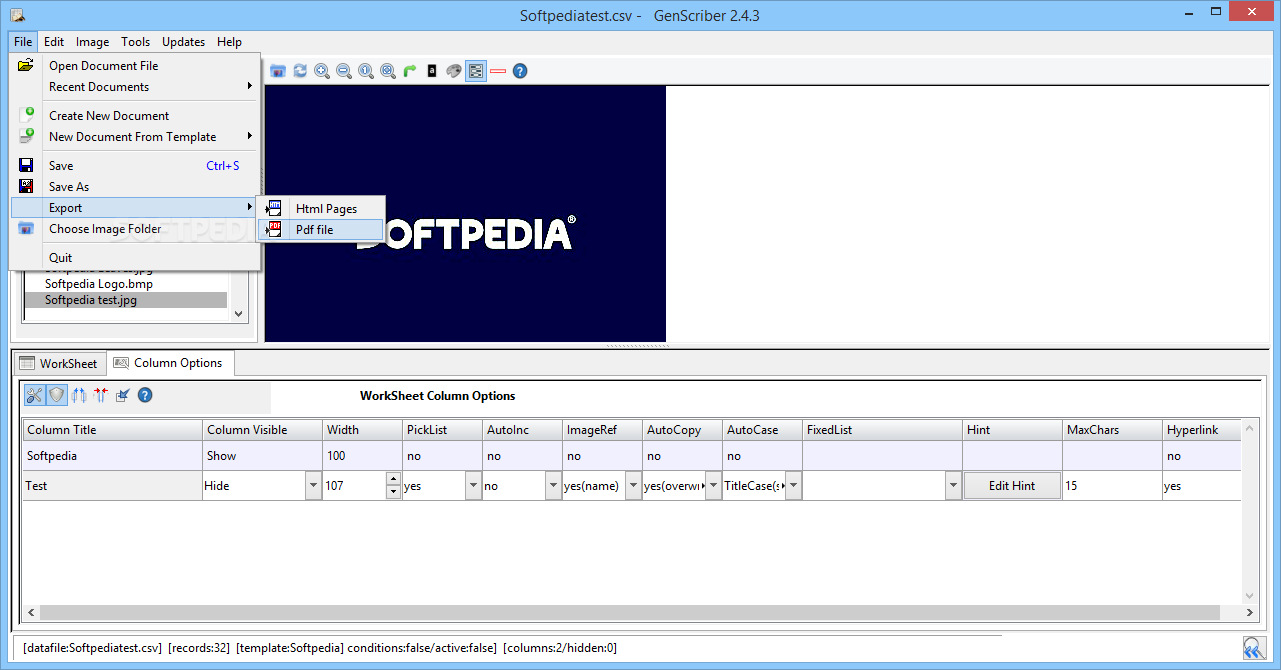Toggle the highlighted layout panel toolbar icon

pyautogui.click(x=476, y=71)
